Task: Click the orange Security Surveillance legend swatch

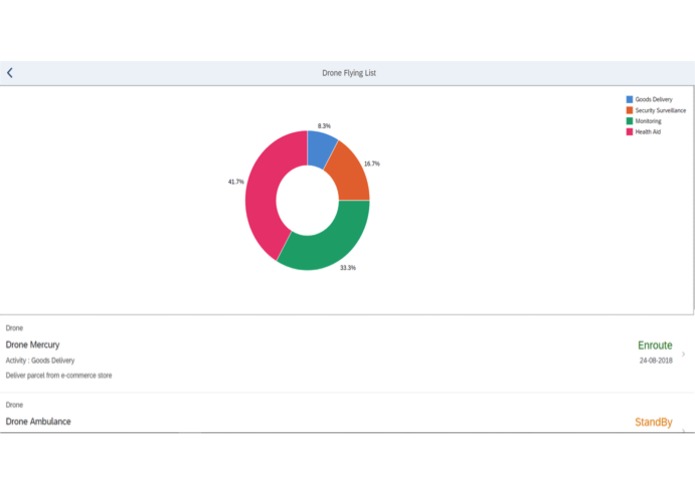Action: click(x=629, y=110)
